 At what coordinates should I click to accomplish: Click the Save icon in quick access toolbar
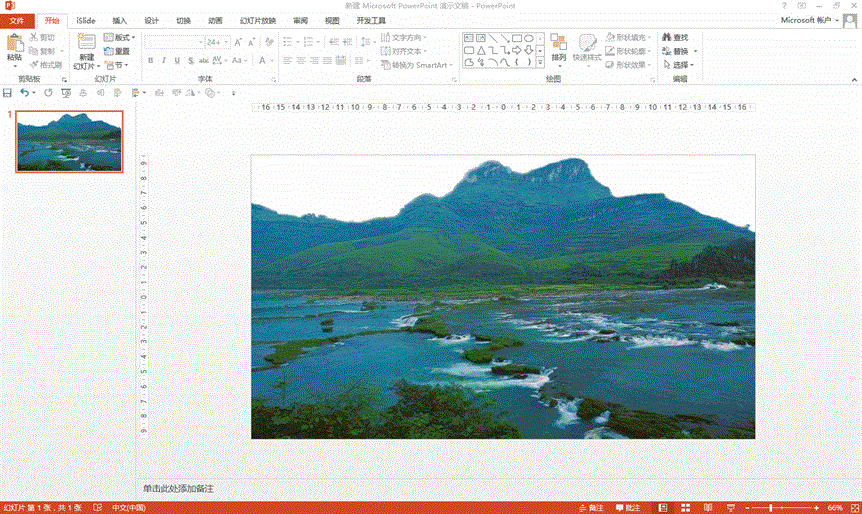(x=8, y=93)
